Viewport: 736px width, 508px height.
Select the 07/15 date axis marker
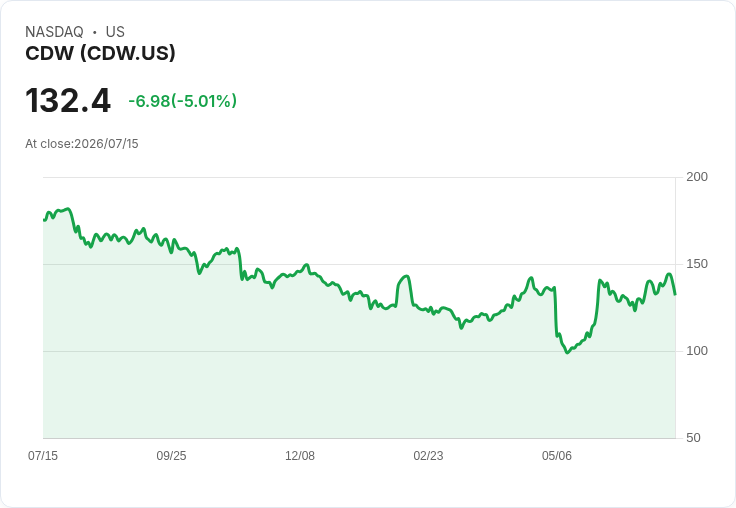[x=43, y=455]
